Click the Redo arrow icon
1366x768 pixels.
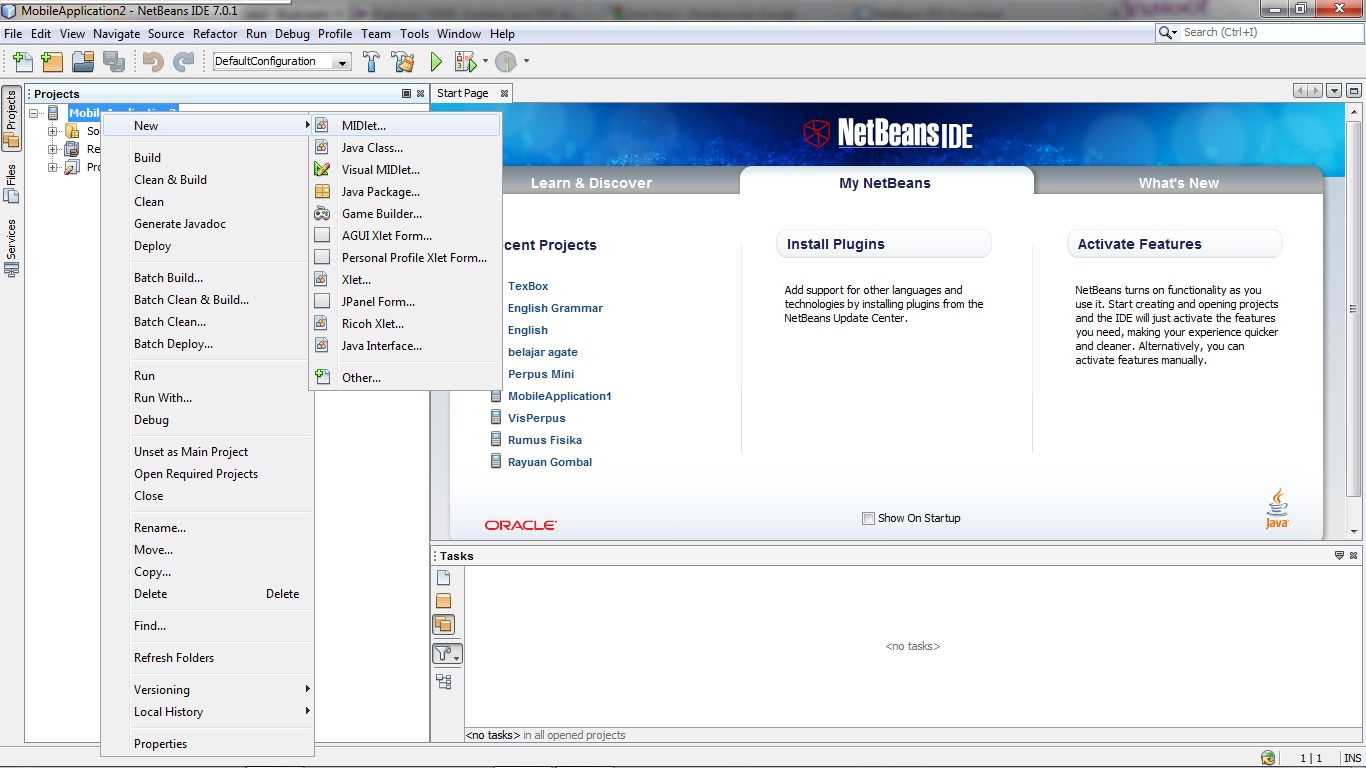coord(183,62)
